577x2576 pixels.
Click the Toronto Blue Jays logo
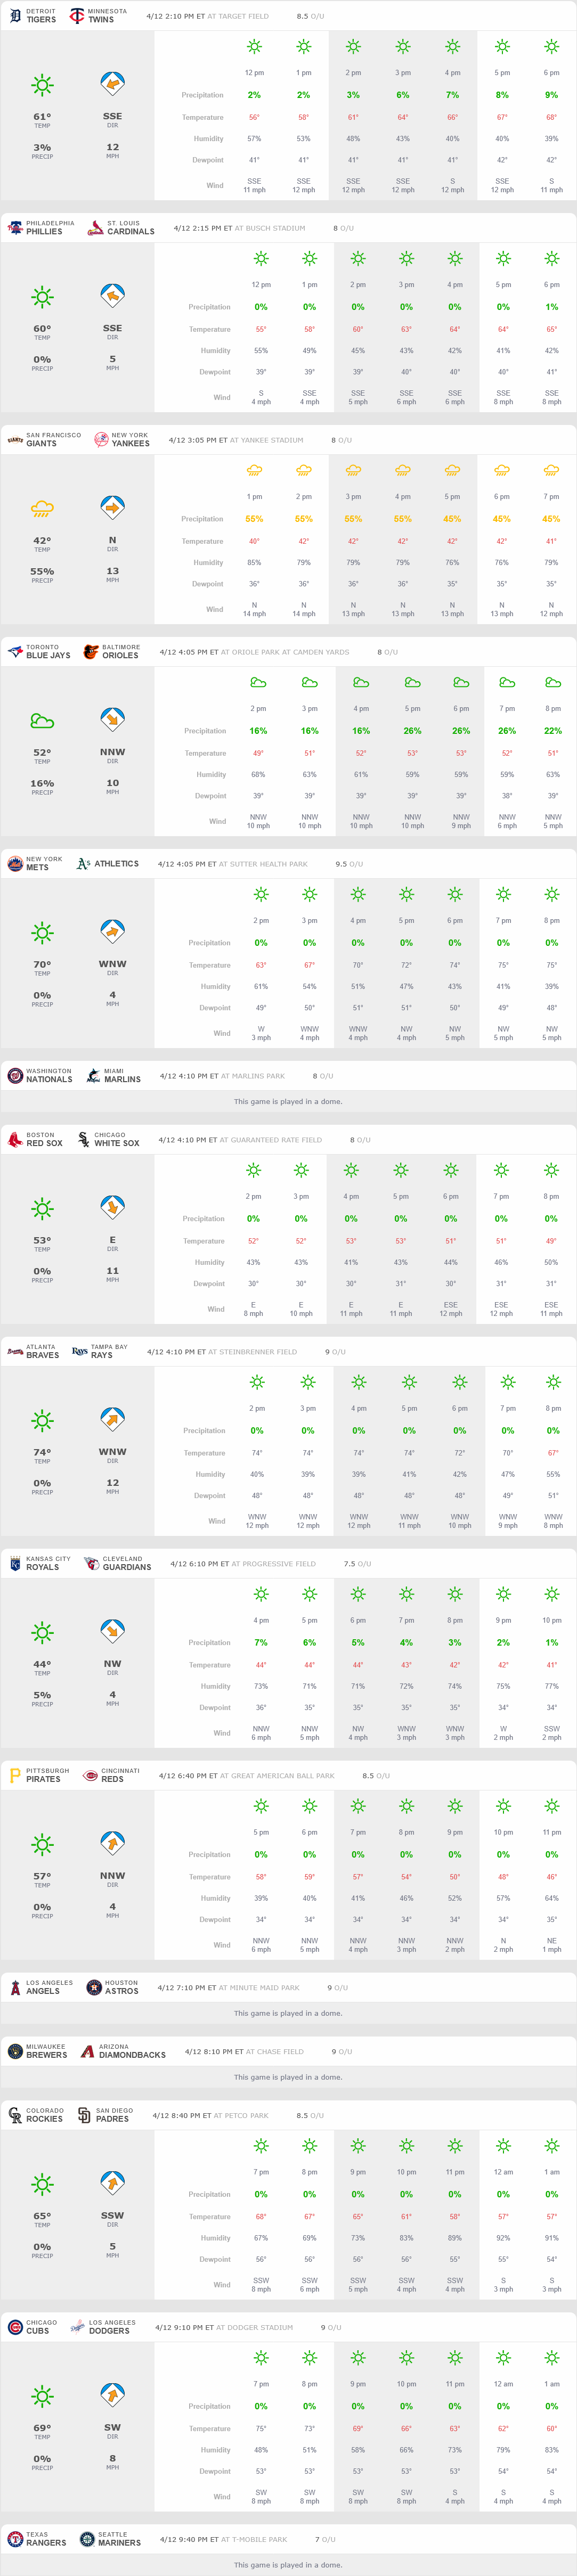(x=15, y=652)
